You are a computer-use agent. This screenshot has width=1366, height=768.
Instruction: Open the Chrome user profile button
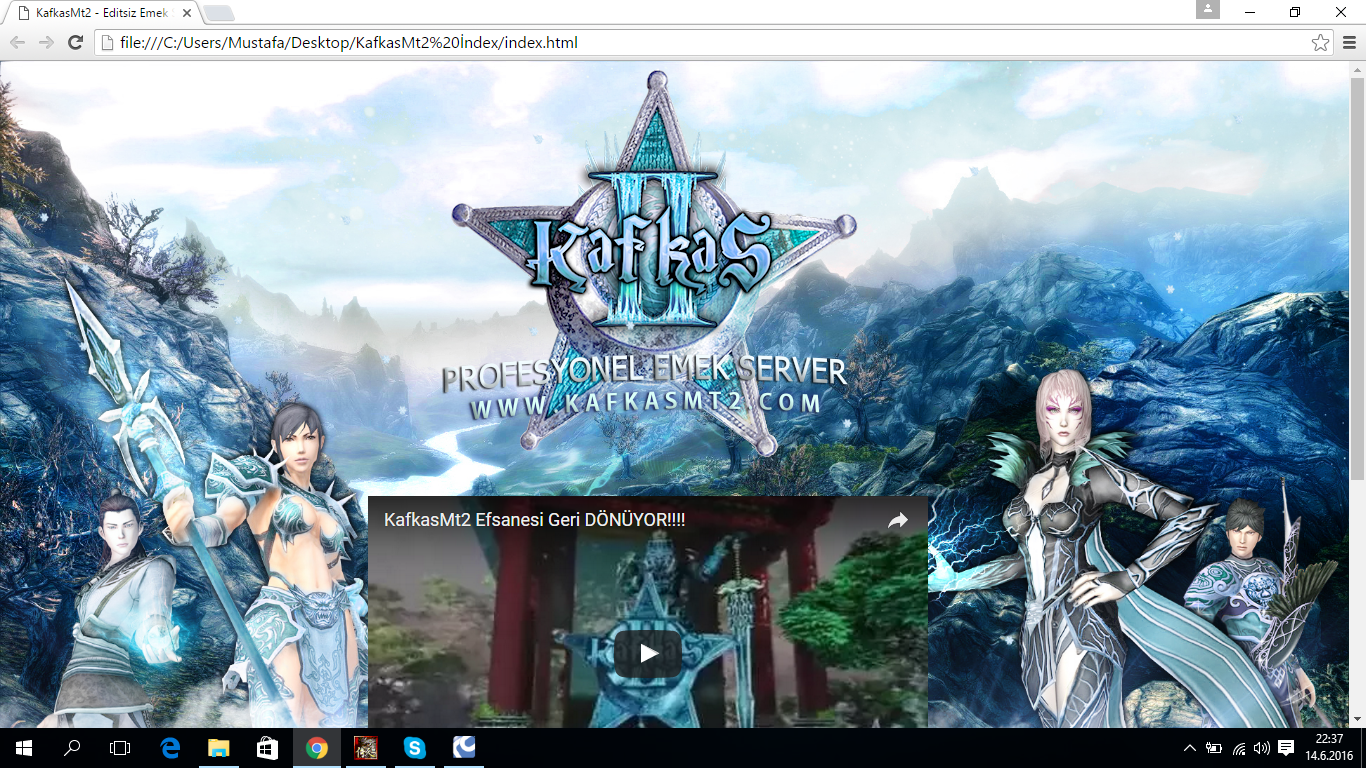pyautogui.click(x=1208, y=9)
